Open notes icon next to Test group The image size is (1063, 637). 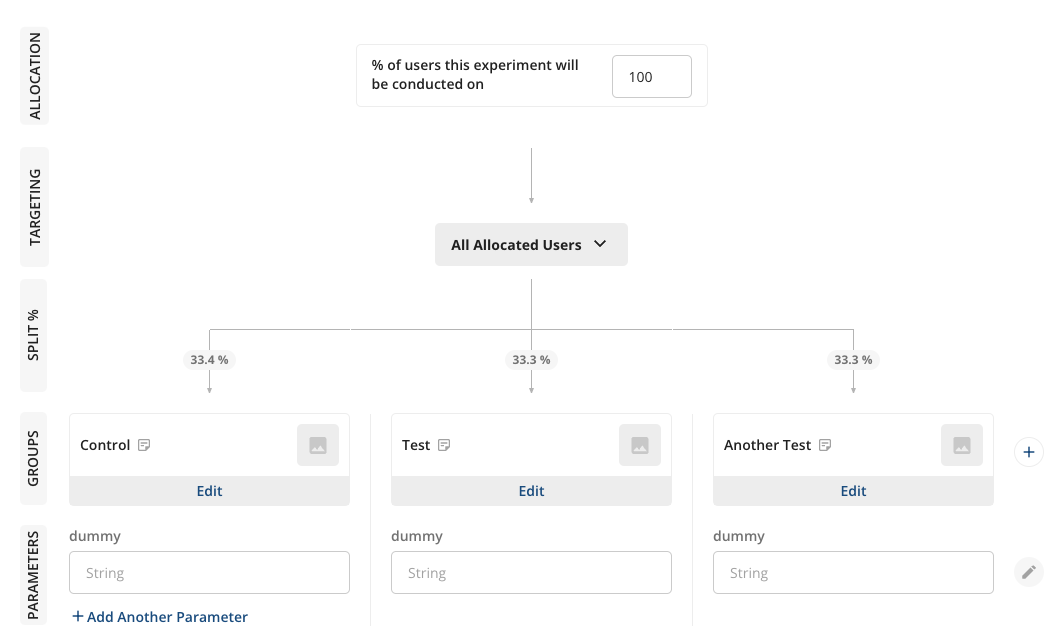pyautogui.click(x=444, y=445)
